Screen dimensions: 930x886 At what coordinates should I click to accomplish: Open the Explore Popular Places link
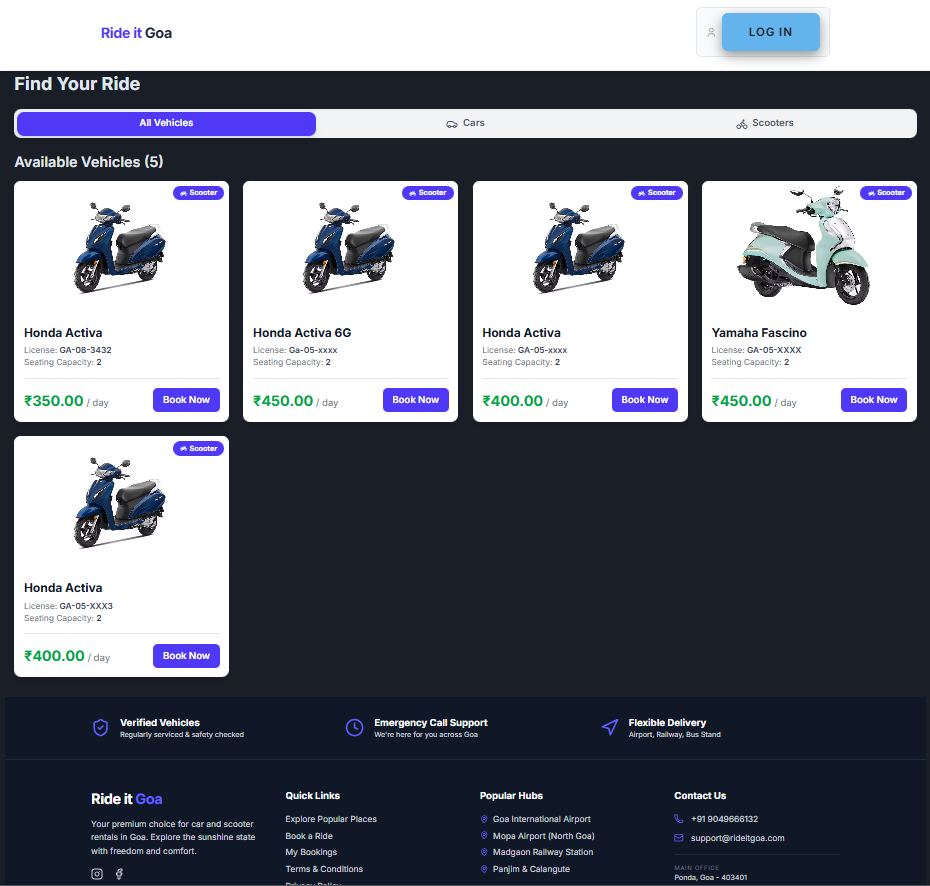(x=331, y=819)
